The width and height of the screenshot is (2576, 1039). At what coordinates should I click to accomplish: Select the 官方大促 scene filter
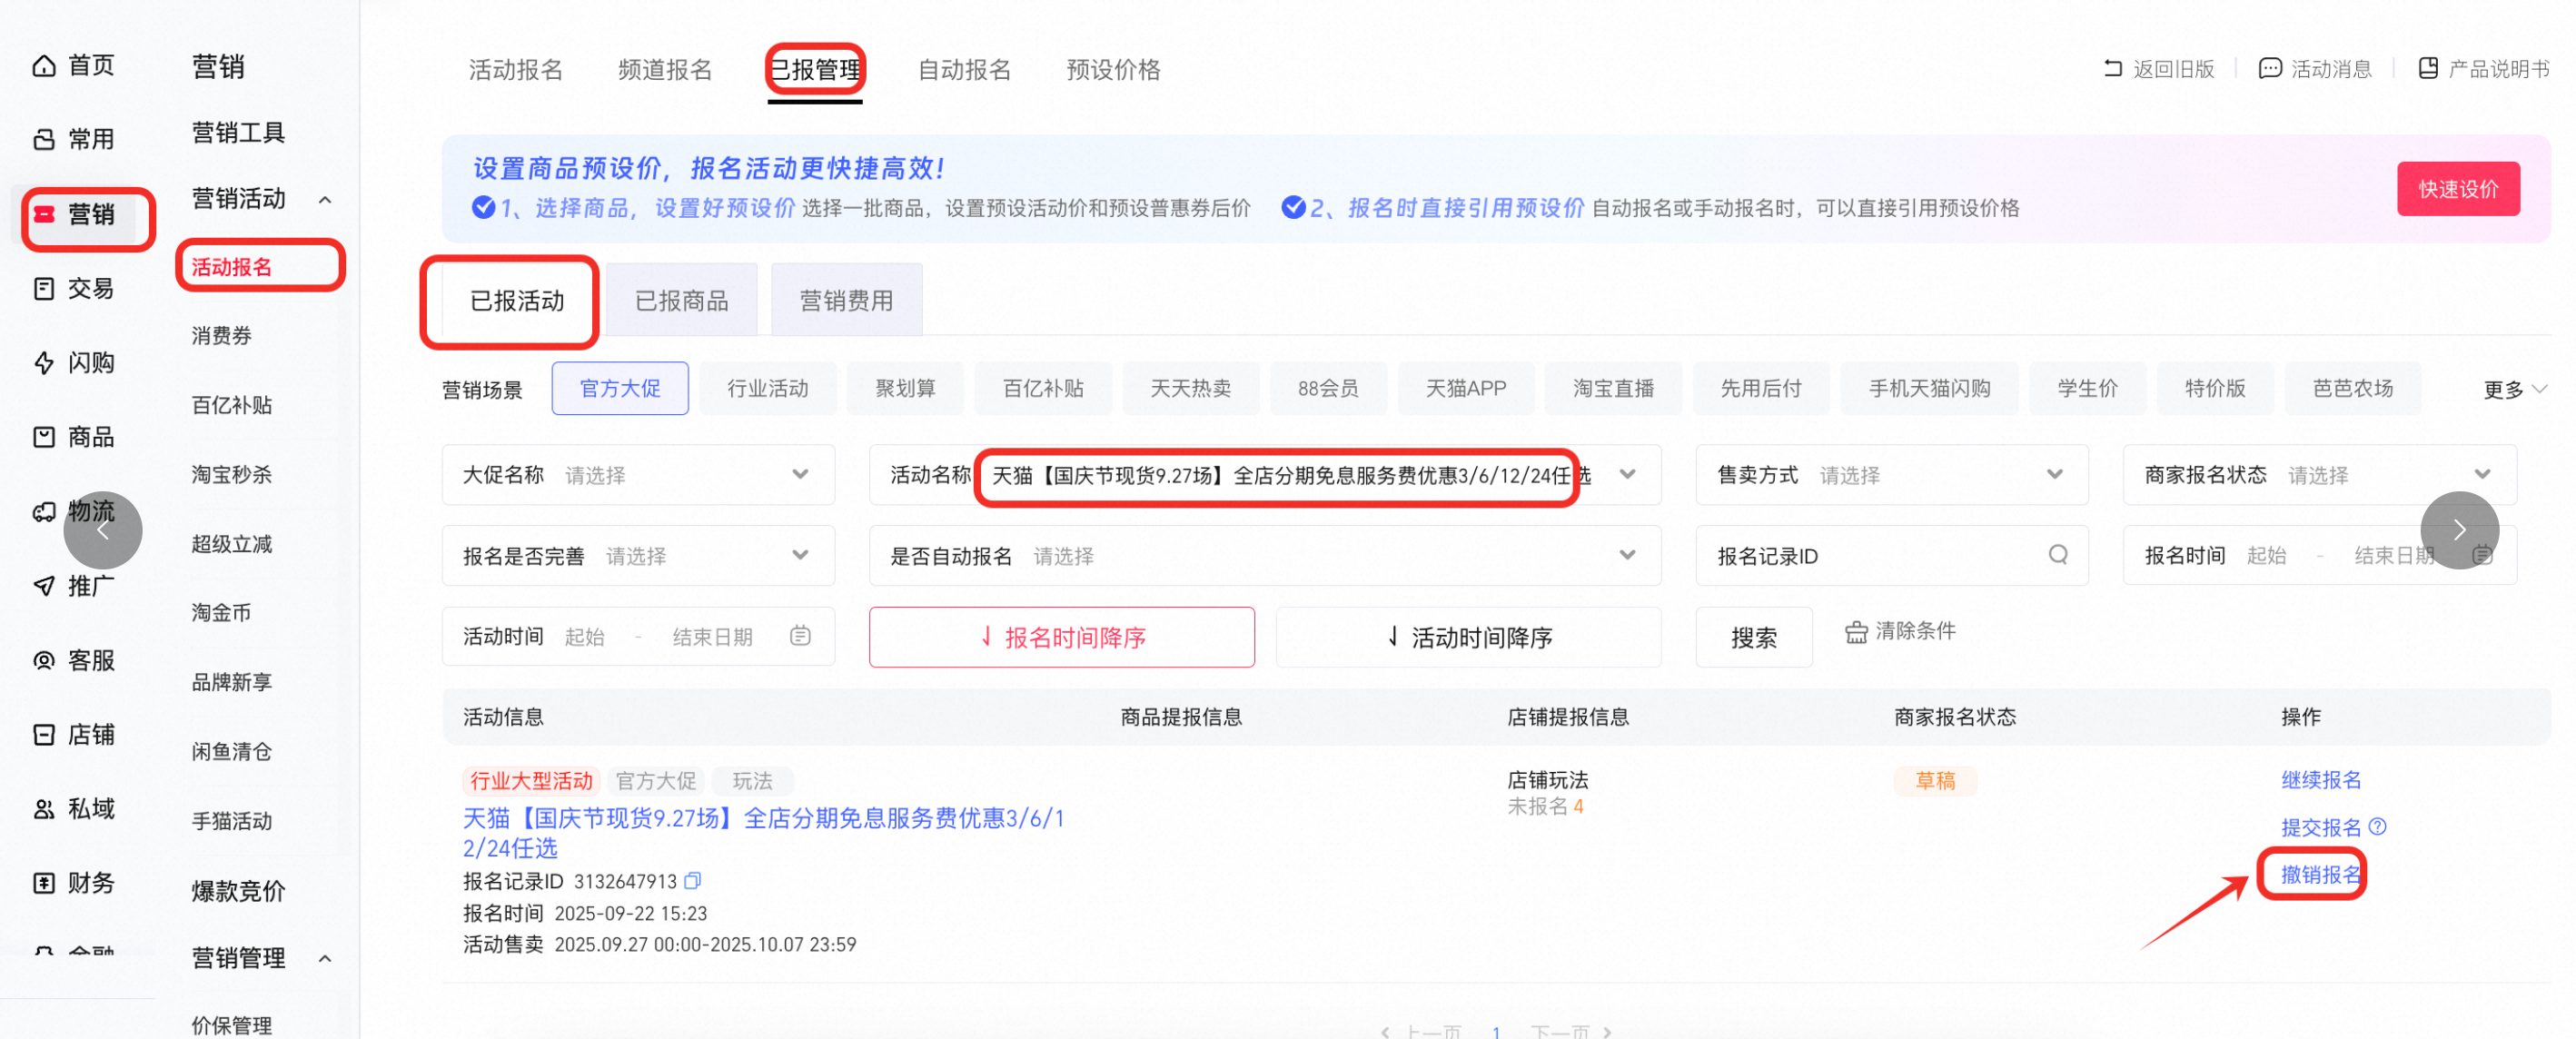(x=620, y=389)
